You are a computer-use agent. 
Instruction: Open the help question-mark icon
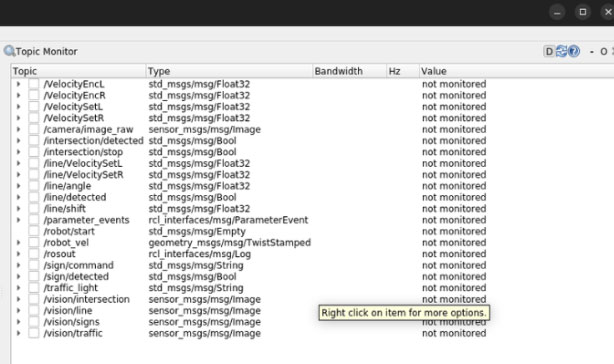(574, 51)
